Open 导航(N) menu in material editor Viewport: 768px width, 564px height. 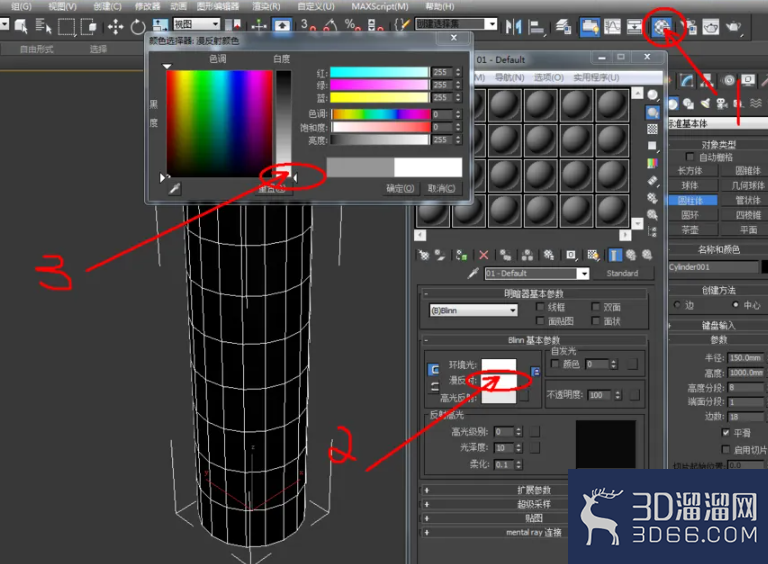509,77
